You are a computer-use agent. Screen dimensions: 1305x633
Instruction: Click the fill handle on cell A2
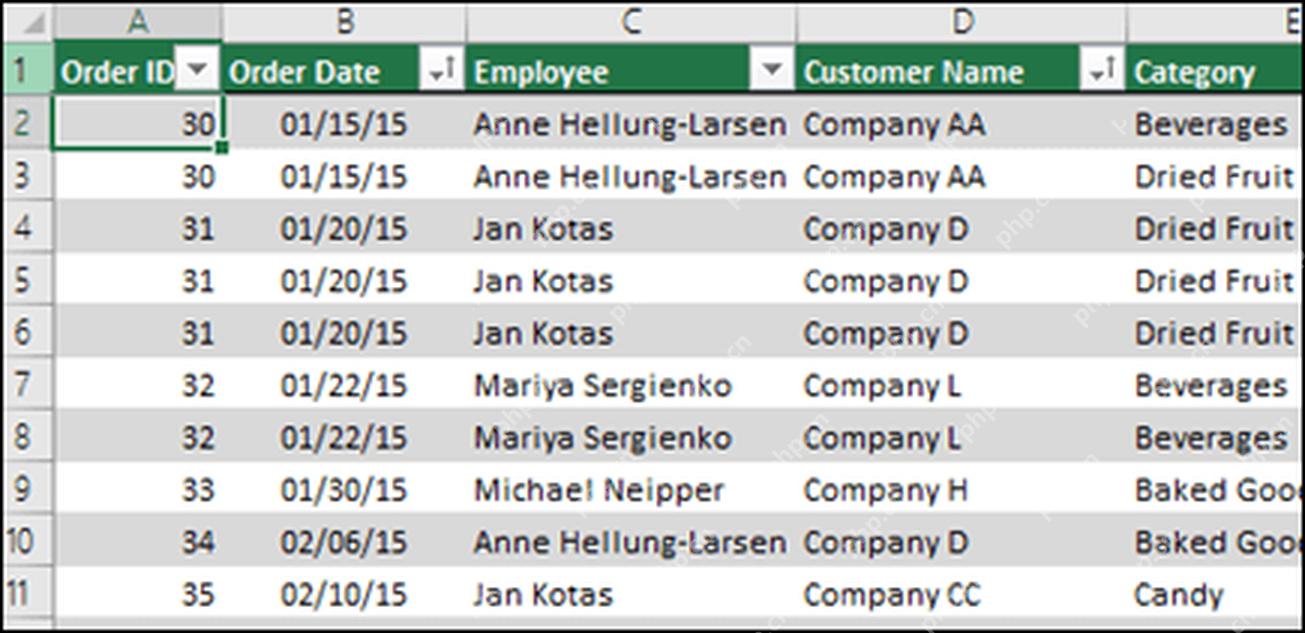click(221, 148)
